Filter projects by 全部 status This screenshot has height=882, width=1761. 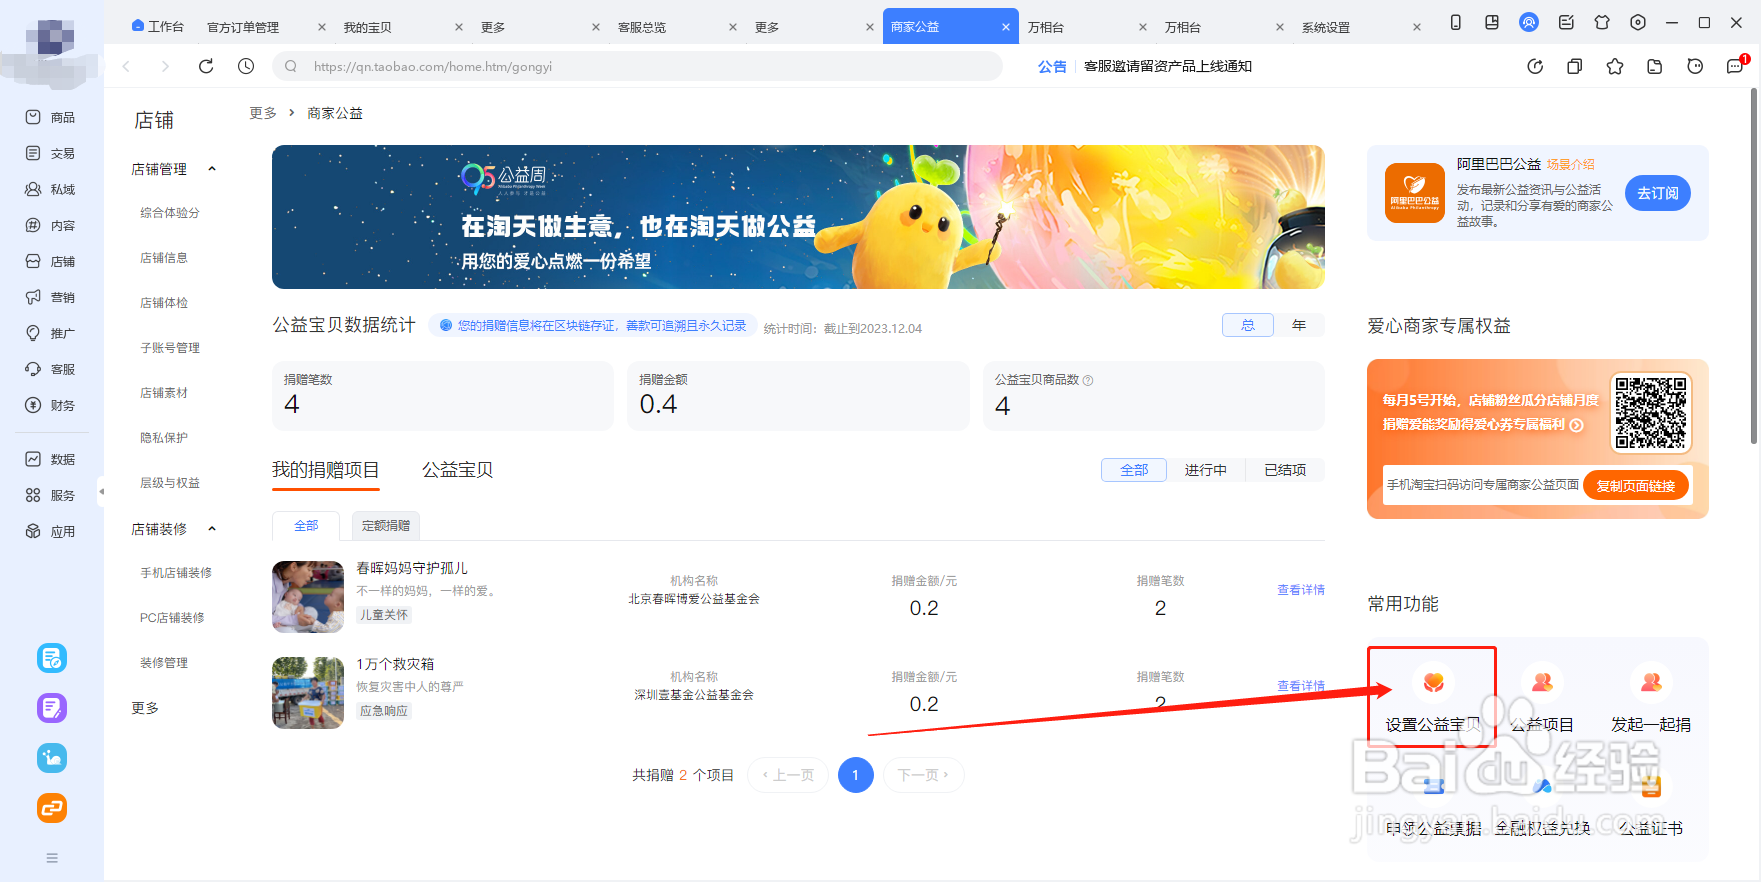coord(1134,470)
